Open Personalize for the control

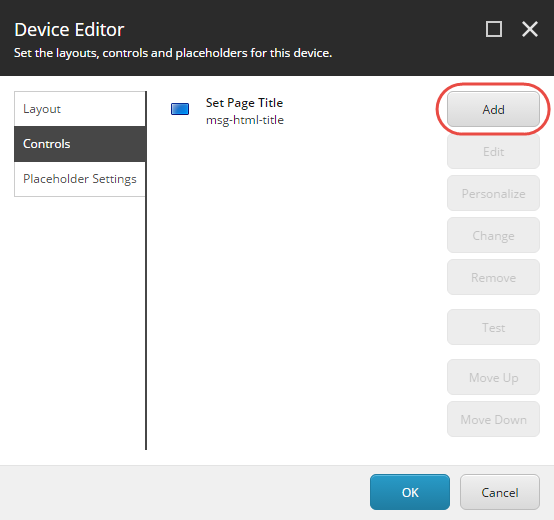click(493, 193)
